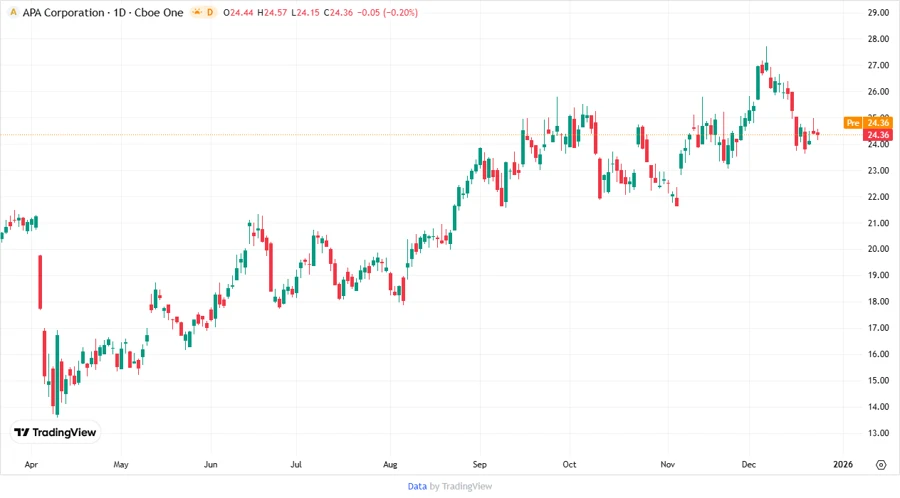This screenshot has height=498, width=900.
Task: Click the 29.00 price axis label
Action: click(x=878, y=13)
